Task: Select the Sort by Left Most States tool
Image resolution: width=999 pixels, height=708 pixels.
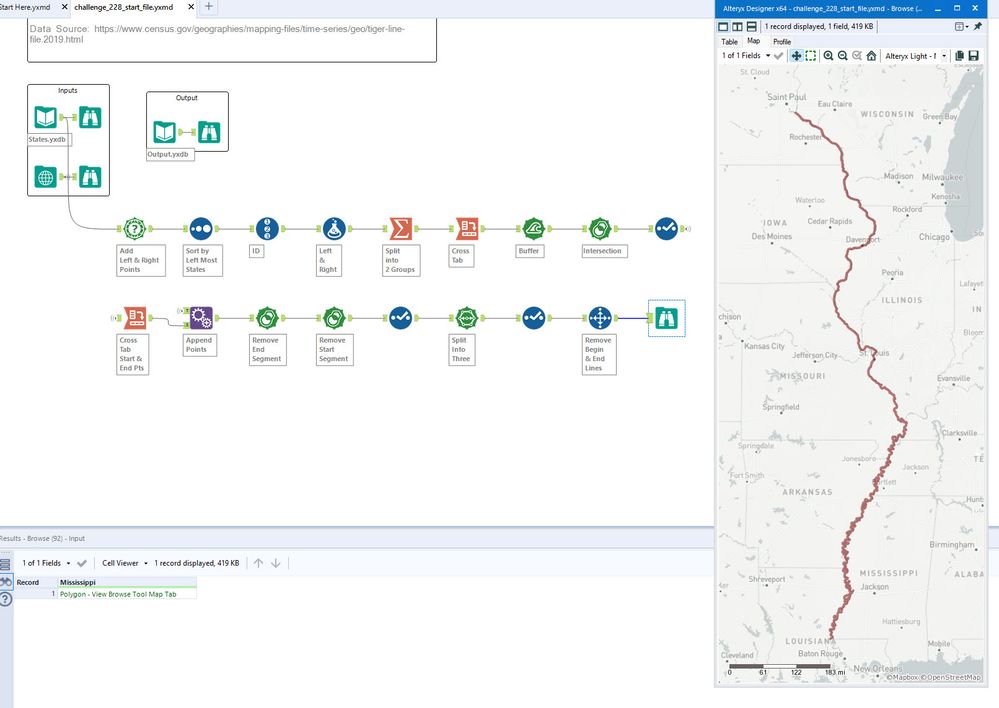Action: click(x=201, y=228)
